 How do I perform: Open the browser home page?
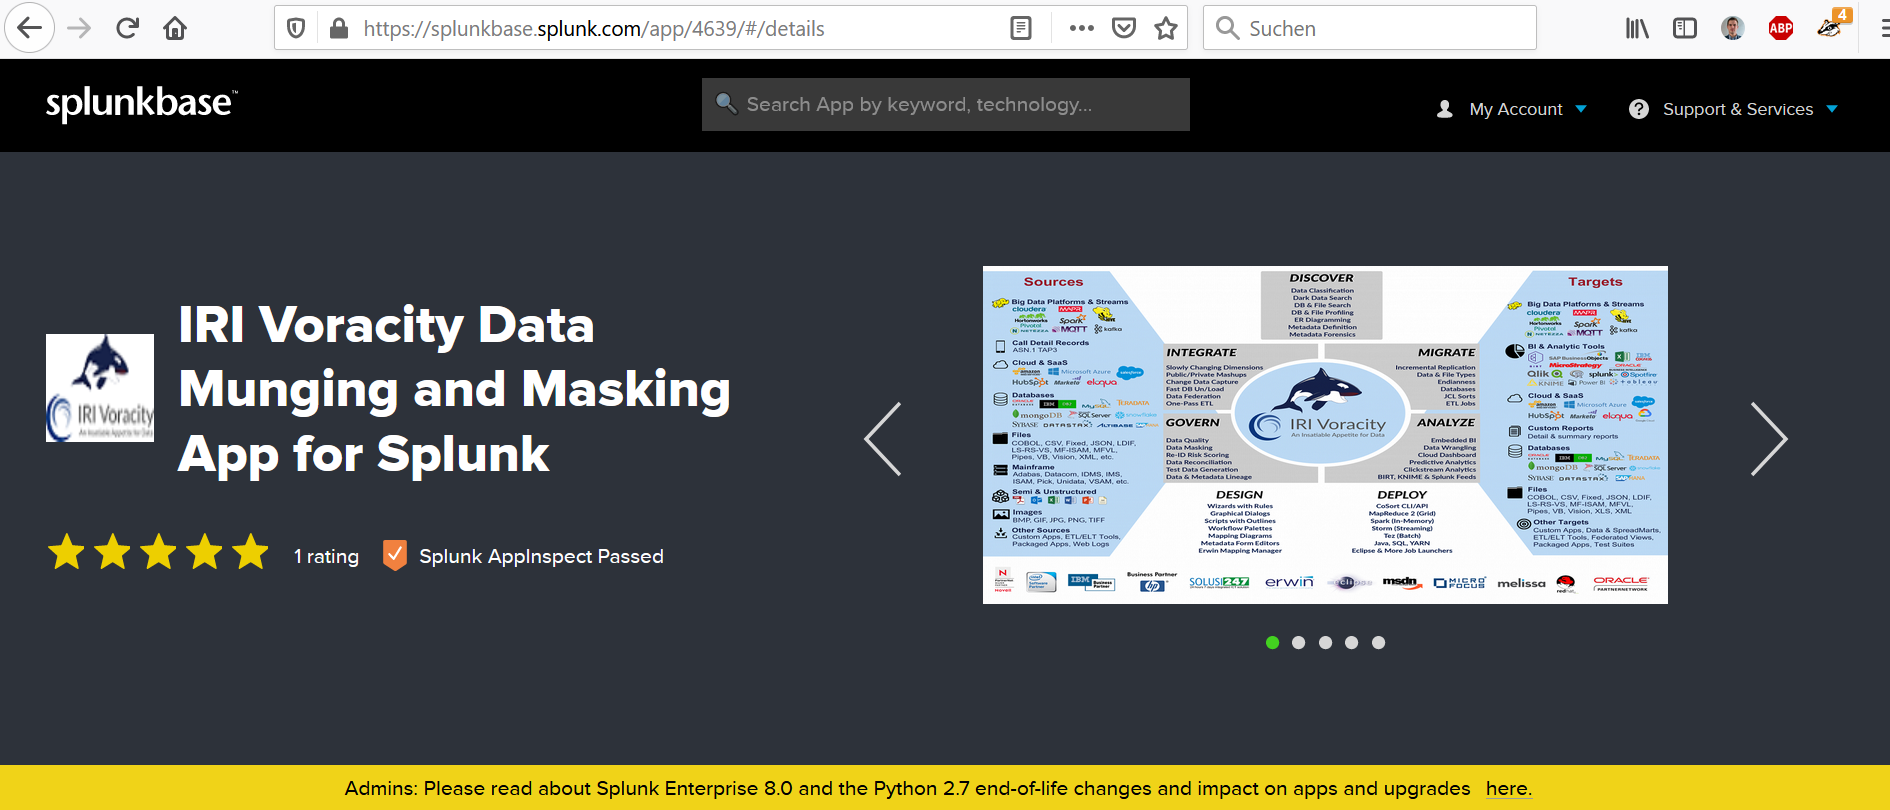[175, 28]
